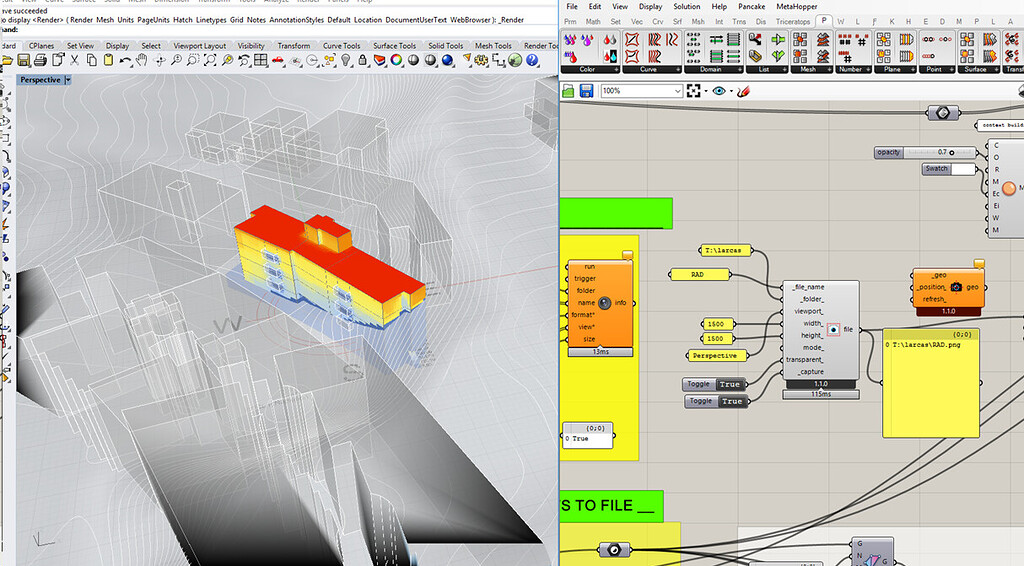Select the Zoom Window icon in Rhino
This screenshot has width=1024, height=566.
click(x=193, y=61)
